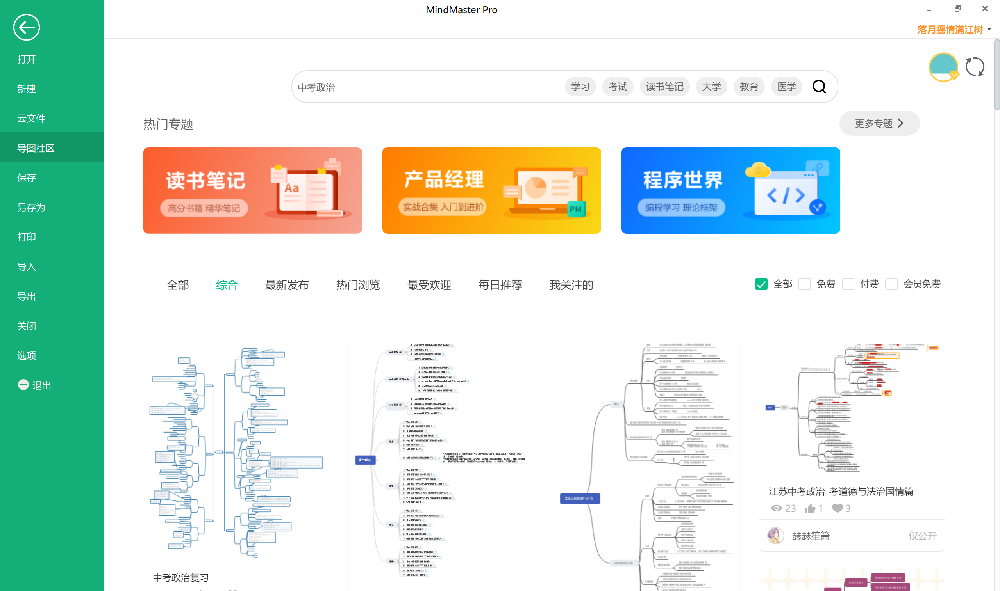Open the 产品经理 topic banner
The width and height of the screenshot is (1000, 591).
pos(491,190)
